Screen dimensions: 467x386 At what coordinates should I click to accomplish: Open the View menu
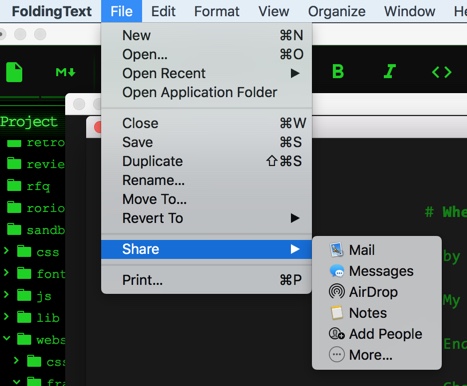(274, 11)
